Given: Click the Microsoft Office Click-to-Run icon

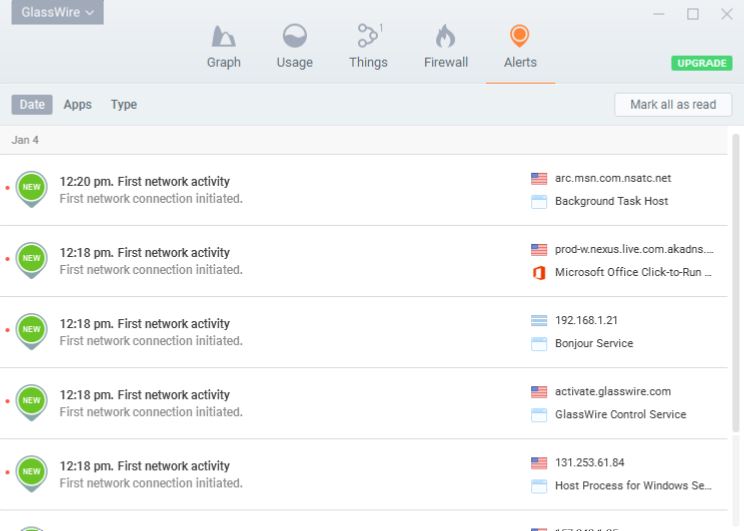Looking at the screenshot, I should pyautogui.click(x=539, y=273).
